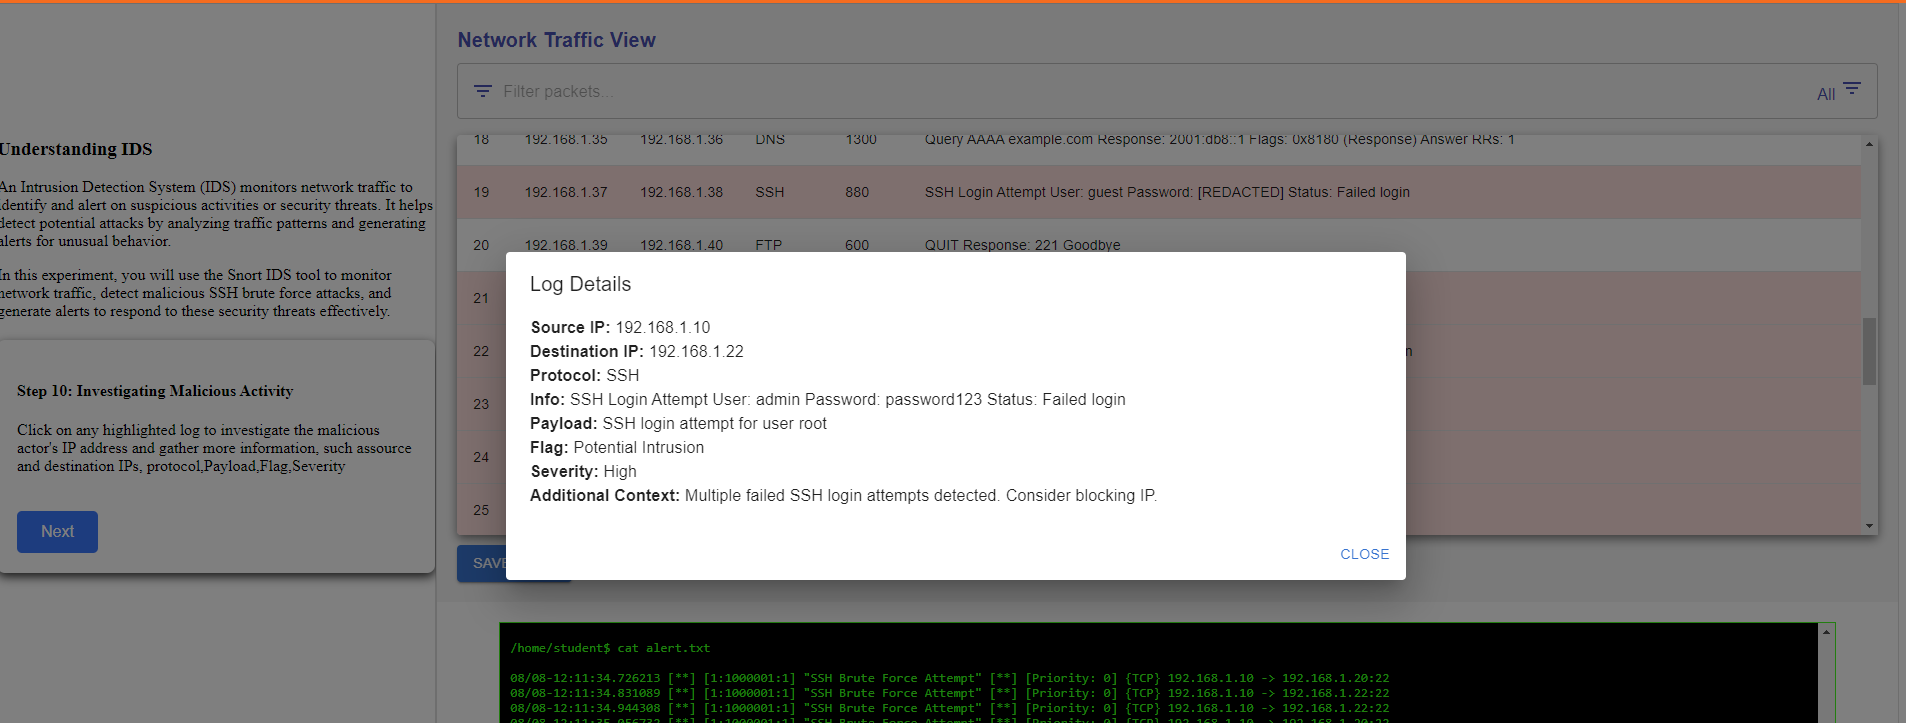1906x723 pixels.
Task: Click the filter icon beside Filter packets
Action: [x=483, y=91]
